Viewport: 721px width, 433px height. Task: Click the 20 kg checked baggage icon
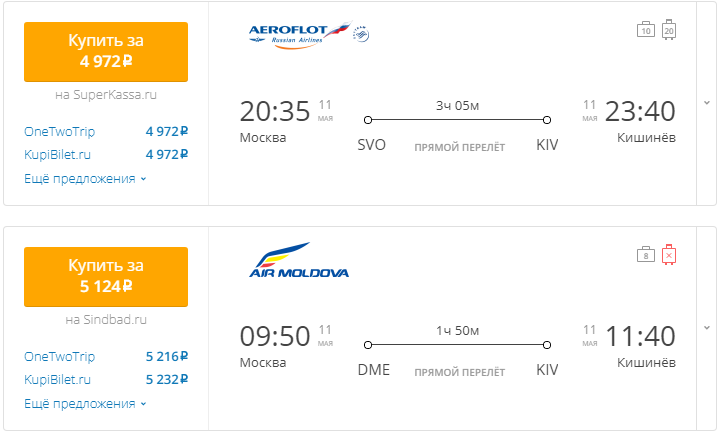[x=669, y=30]
